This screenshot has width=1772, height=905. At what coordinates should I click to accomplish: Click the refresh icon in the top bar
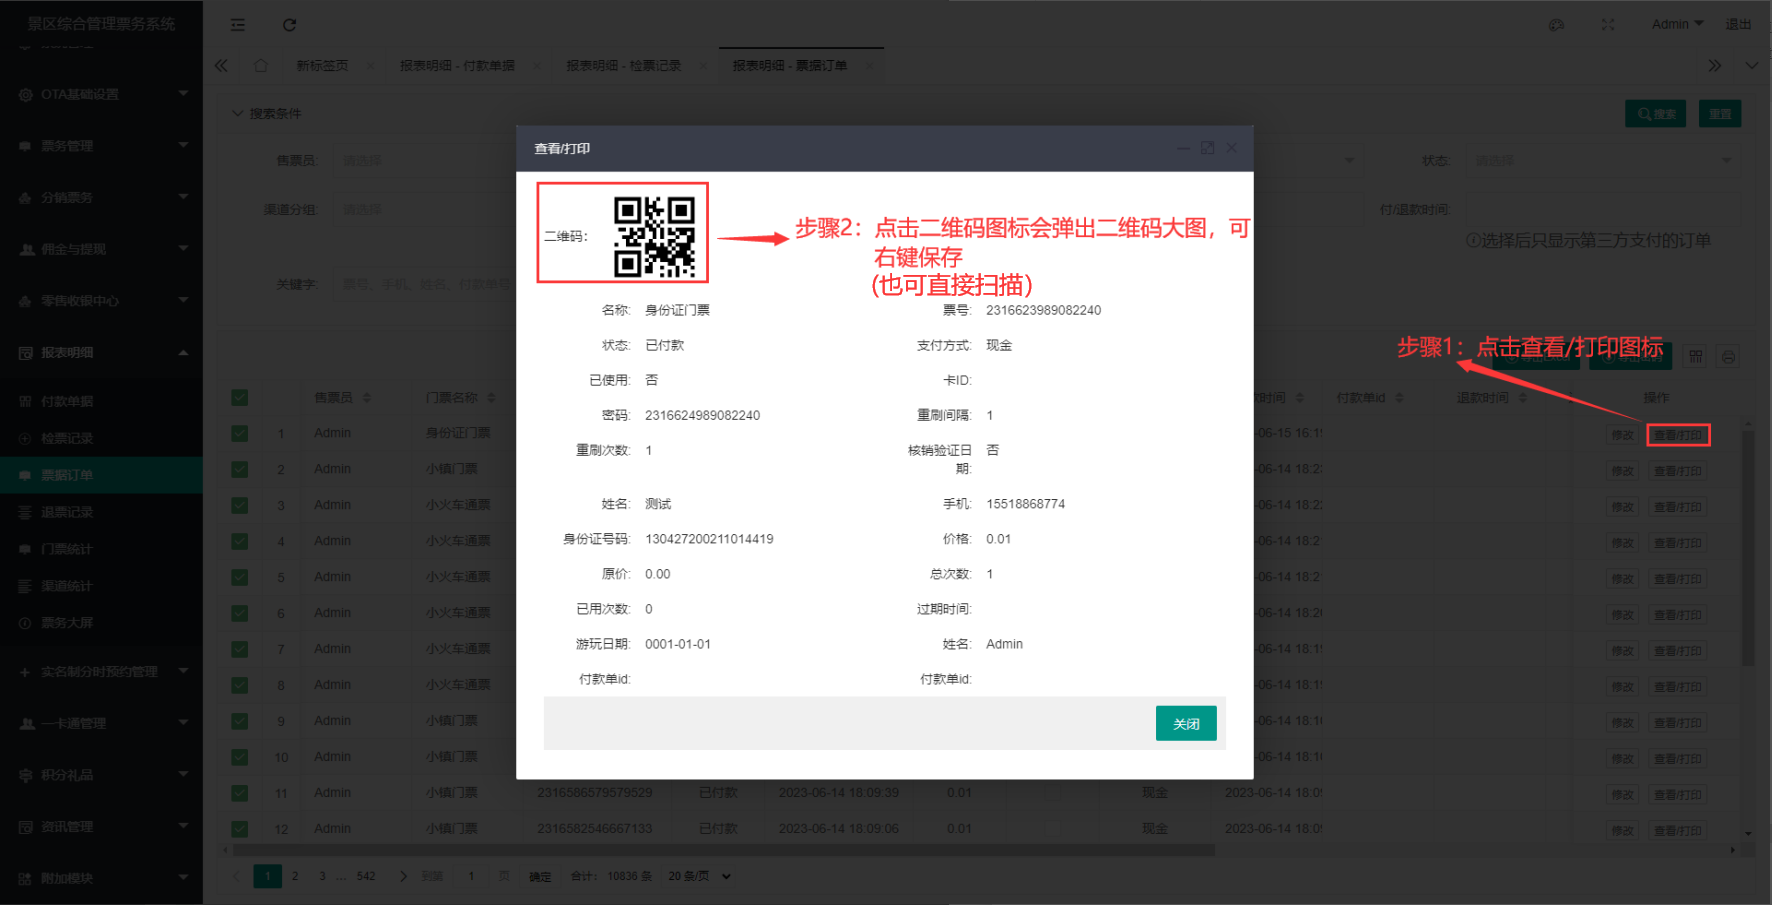tap(289, 25)
